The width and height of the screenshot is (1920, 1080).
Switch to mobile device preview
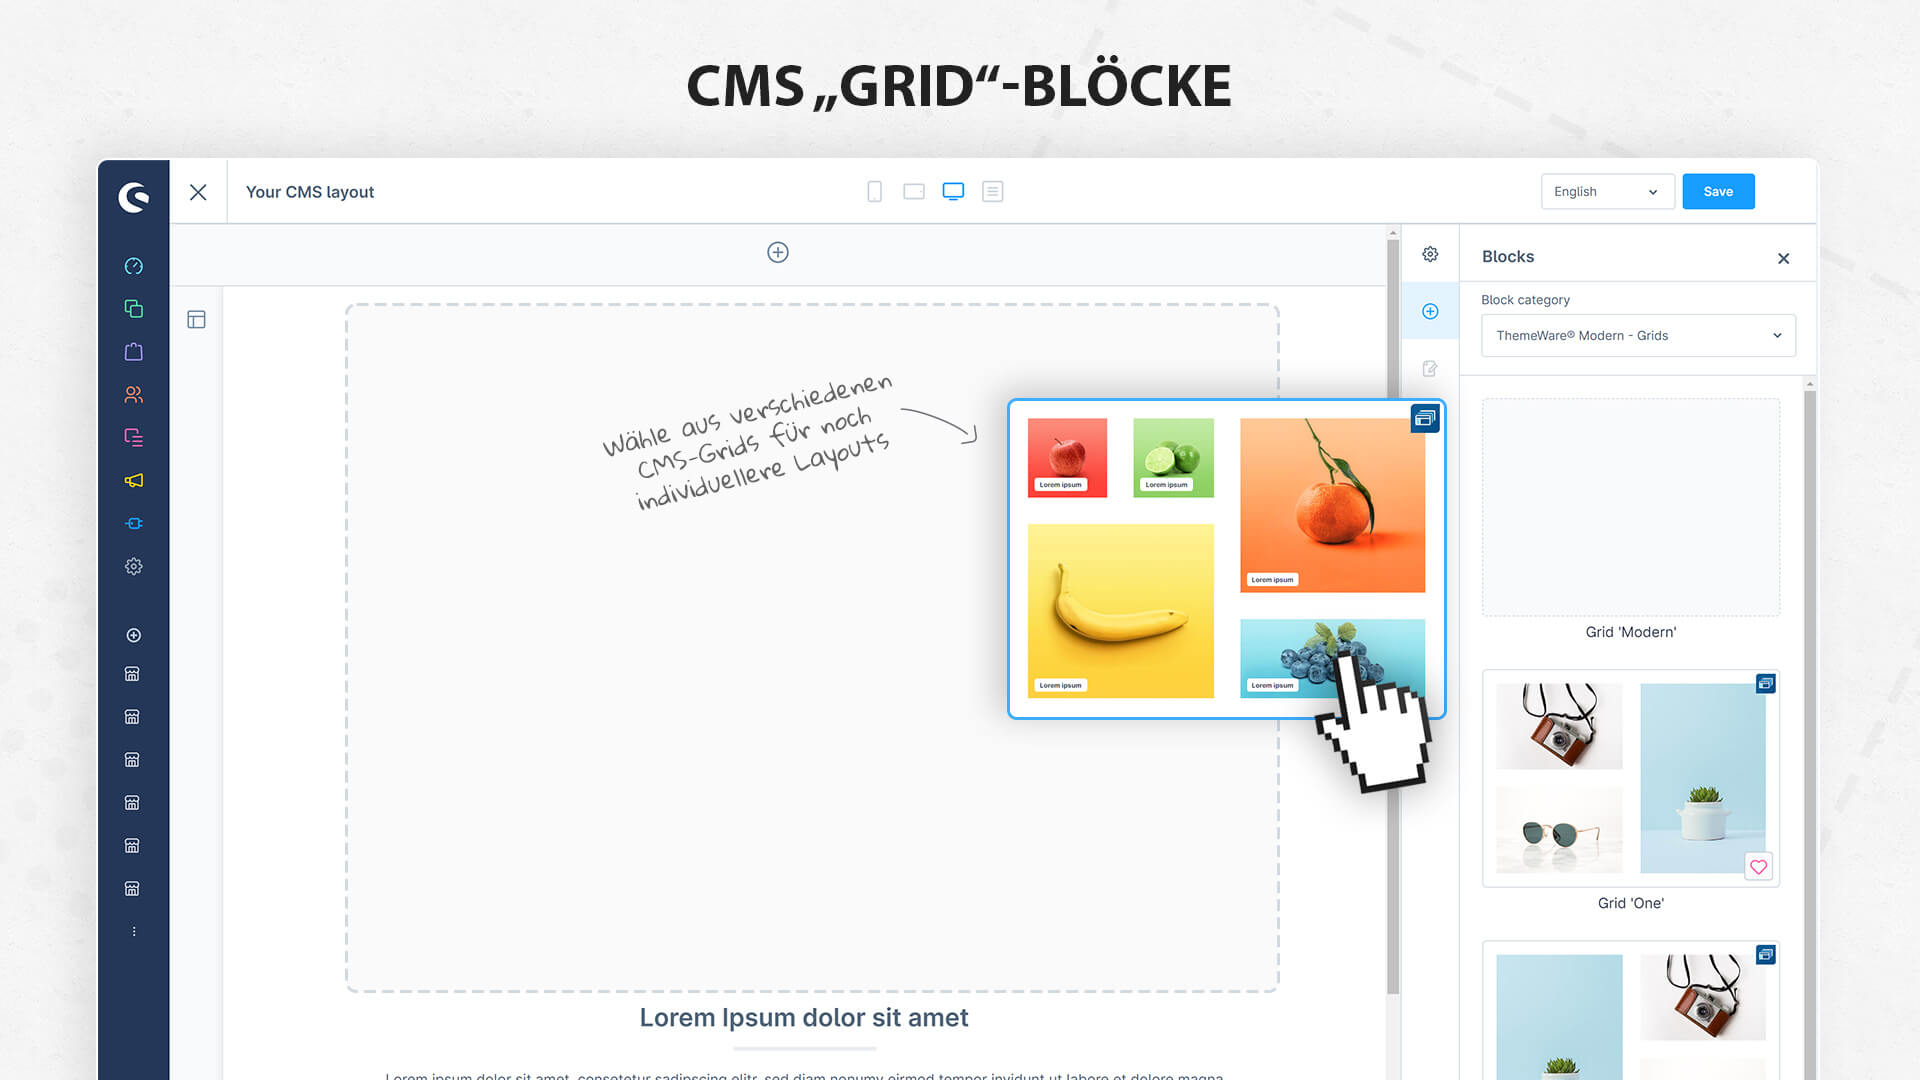click(873, 191)
